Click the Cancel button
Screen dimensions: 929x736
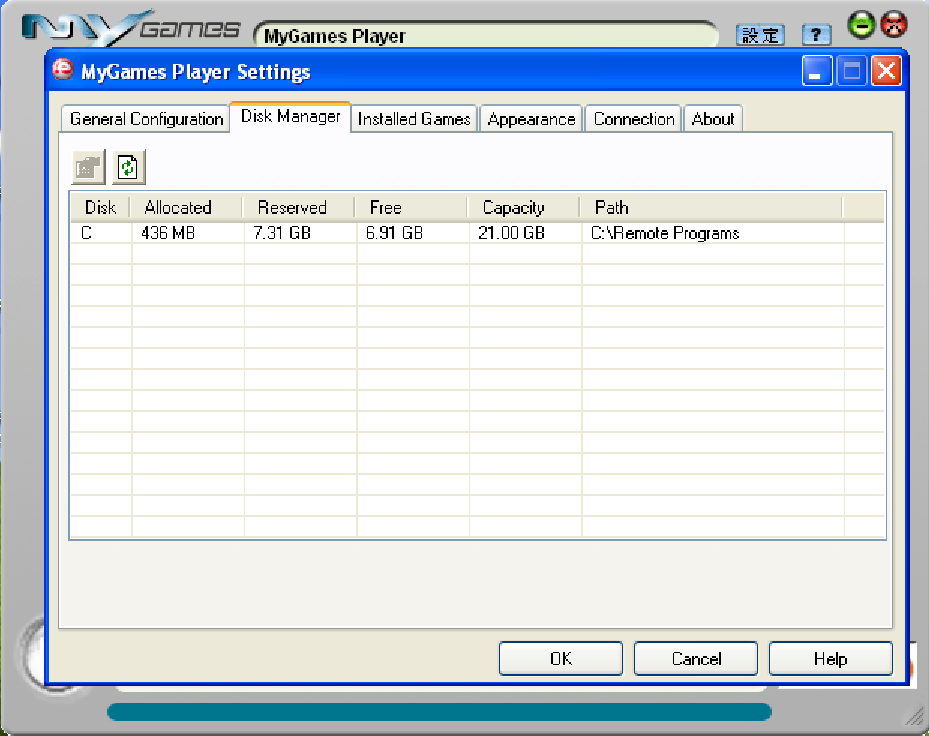[x=696, y=658]
